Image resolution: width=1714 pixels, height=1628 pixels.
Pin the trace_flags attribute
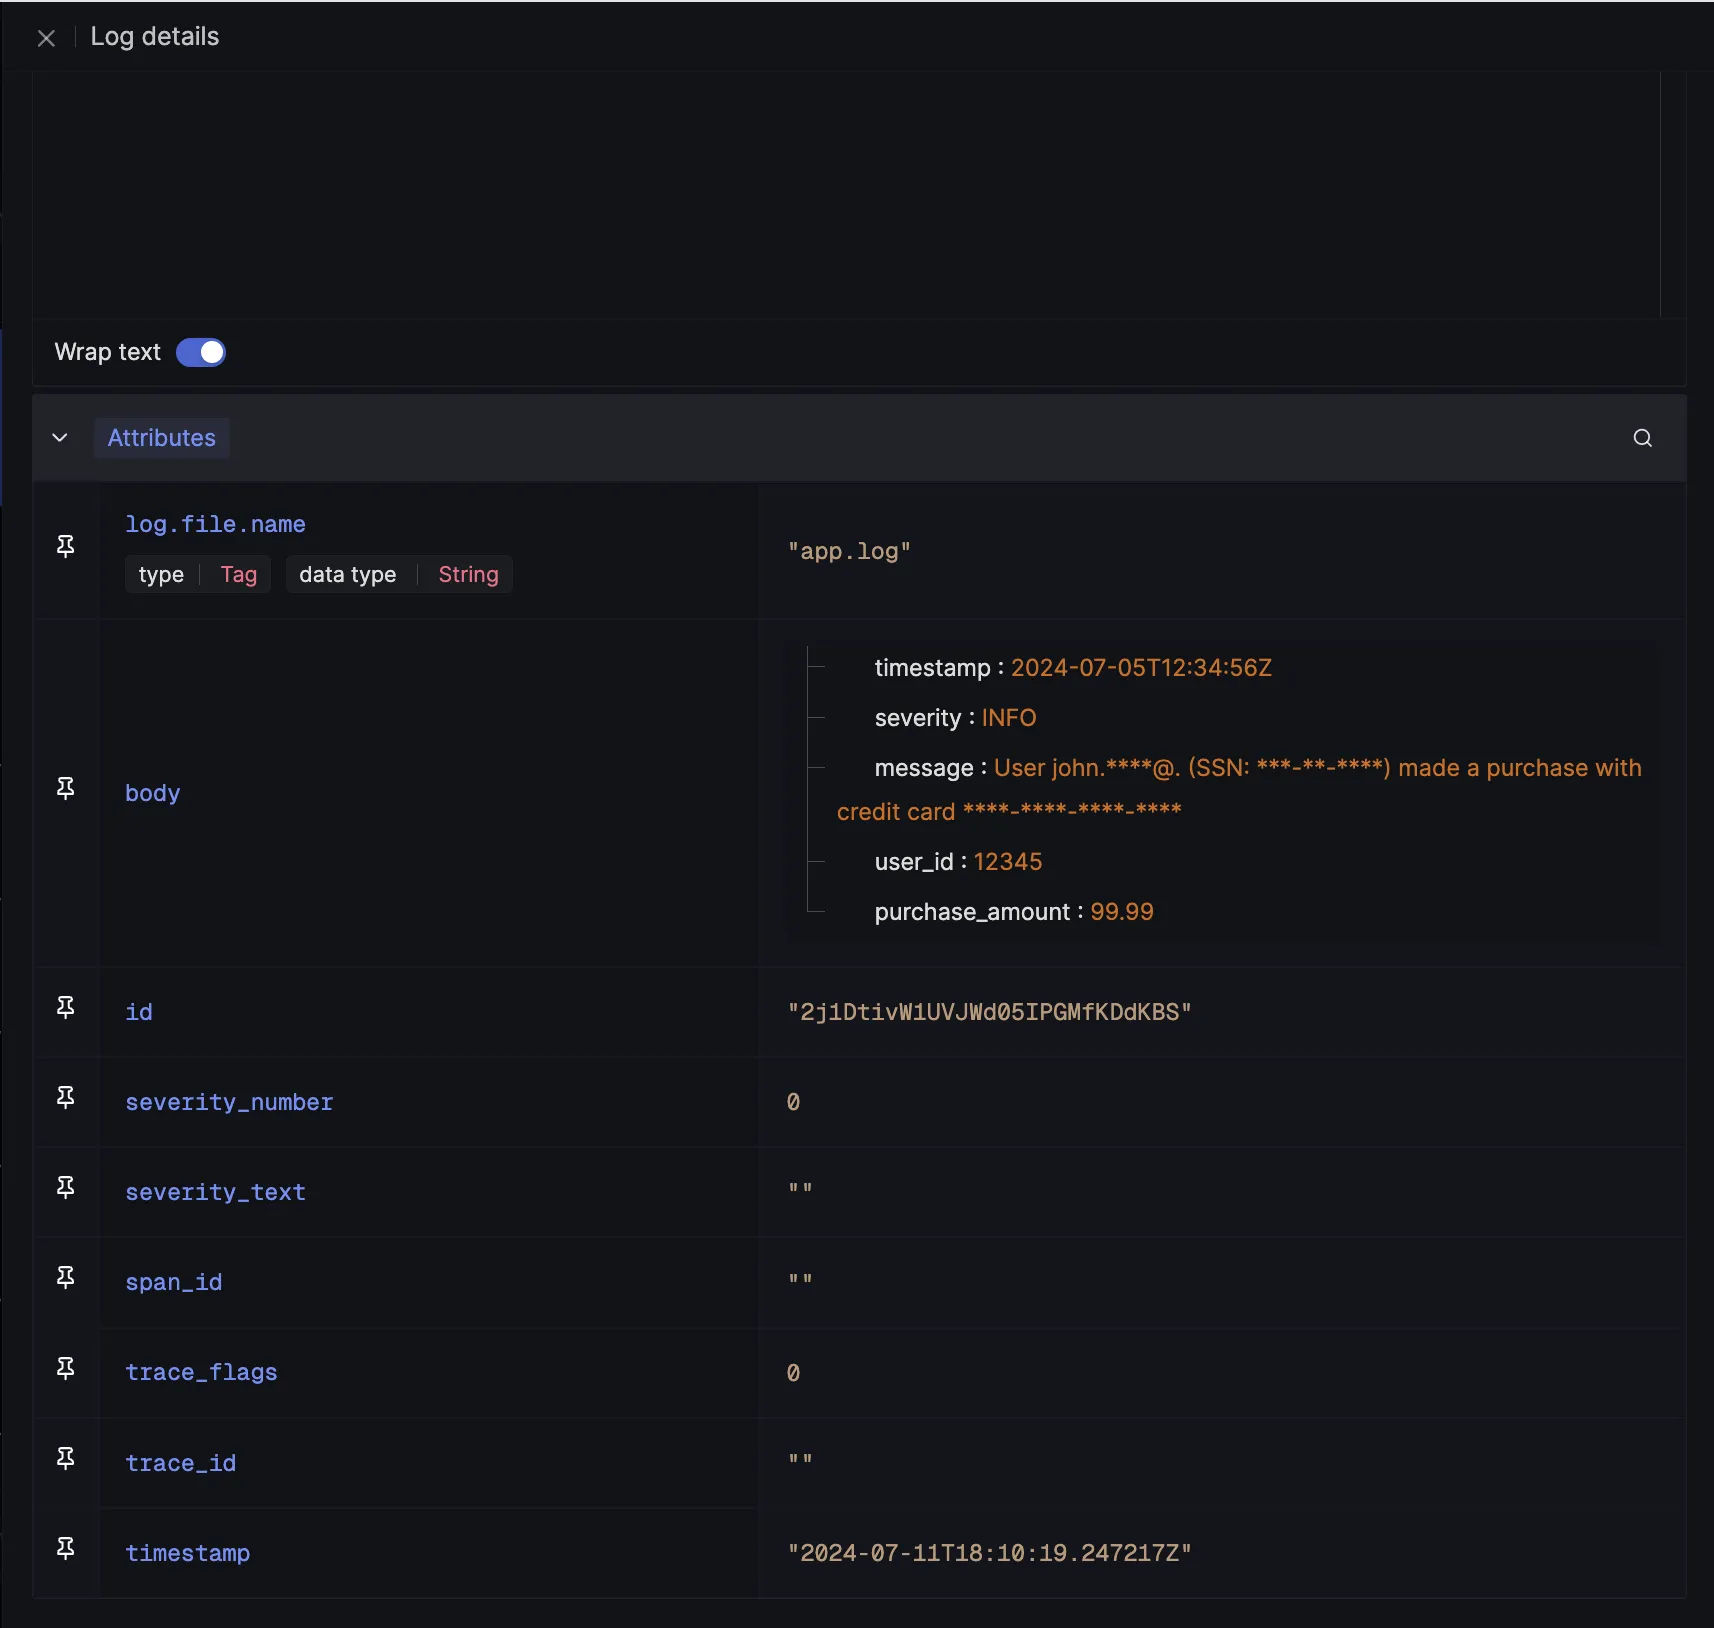(x=66, y=1368)
